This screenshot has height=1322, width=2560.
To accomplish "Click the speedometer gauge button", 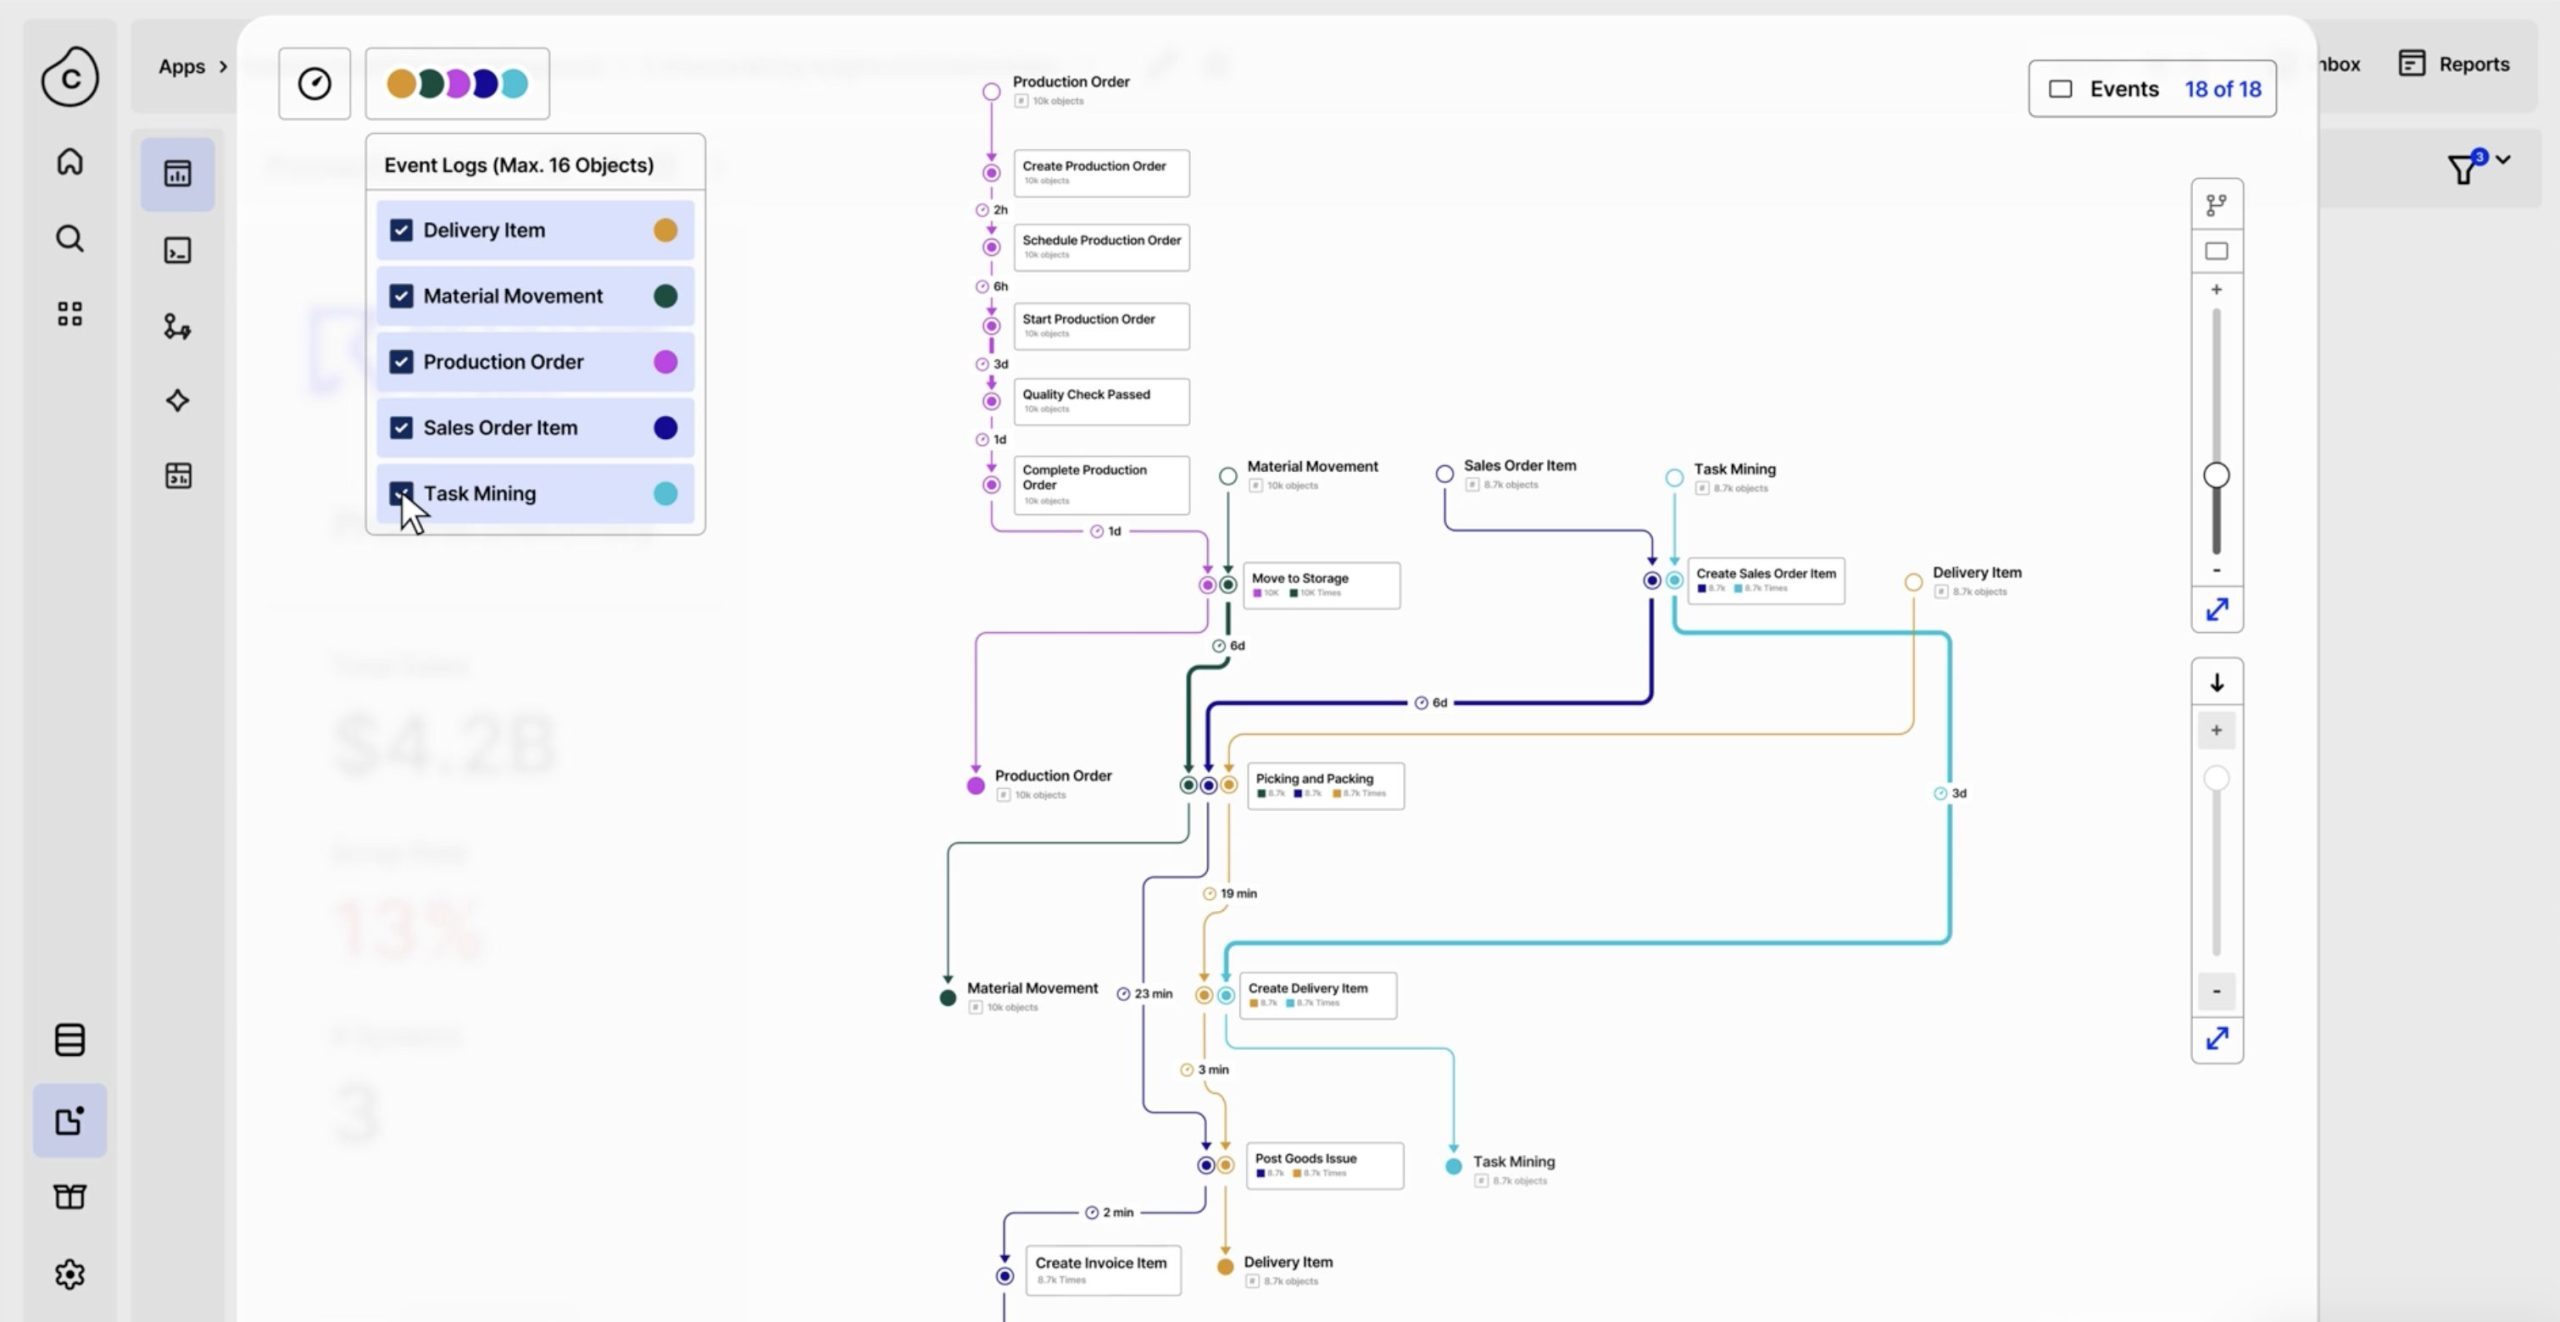I will (x=314, y=83).
